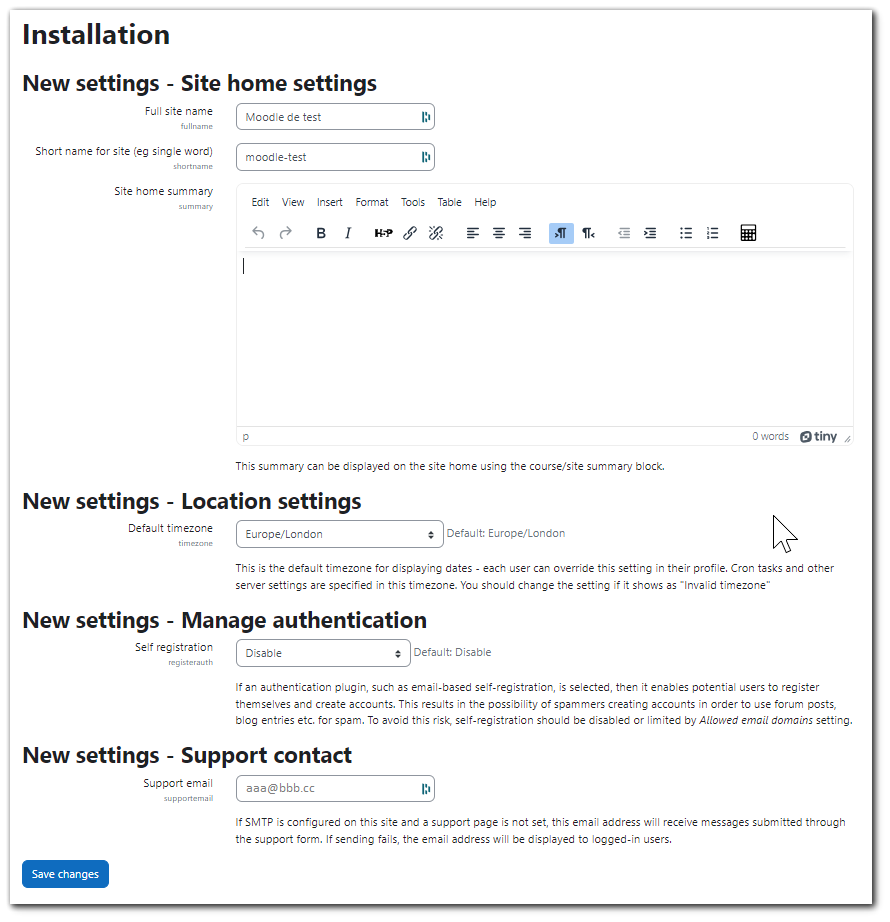Decrease indent (outdent)

pyautogui.click(x=624, y=233)
